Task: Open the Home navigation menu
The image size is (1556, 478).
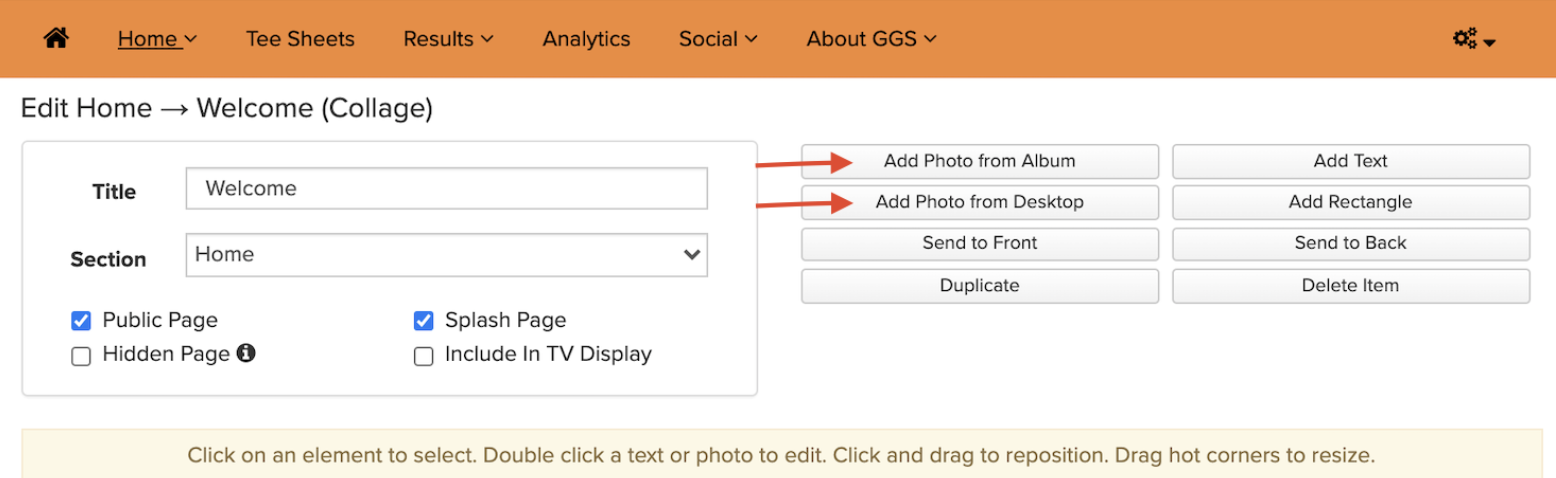Action: click(x=157, y=39)
